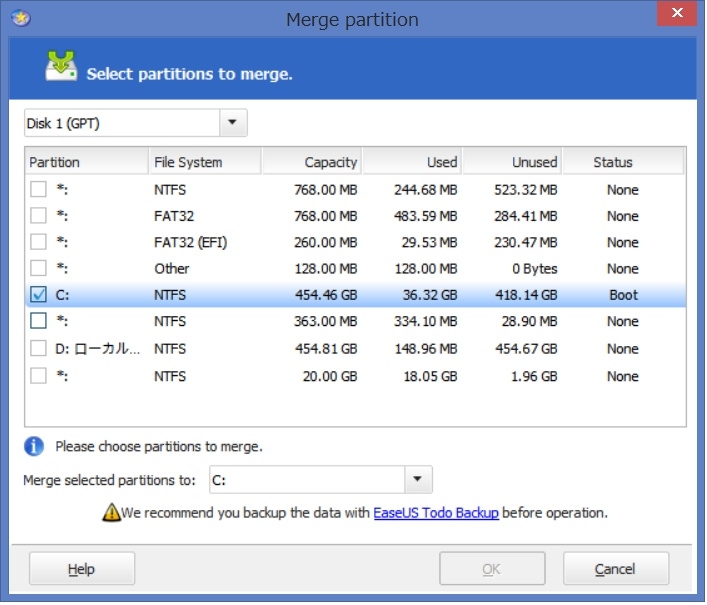Tick the 20.00 GB NTFS partition checkbox
707x605 pixels.
coord(38,376)
